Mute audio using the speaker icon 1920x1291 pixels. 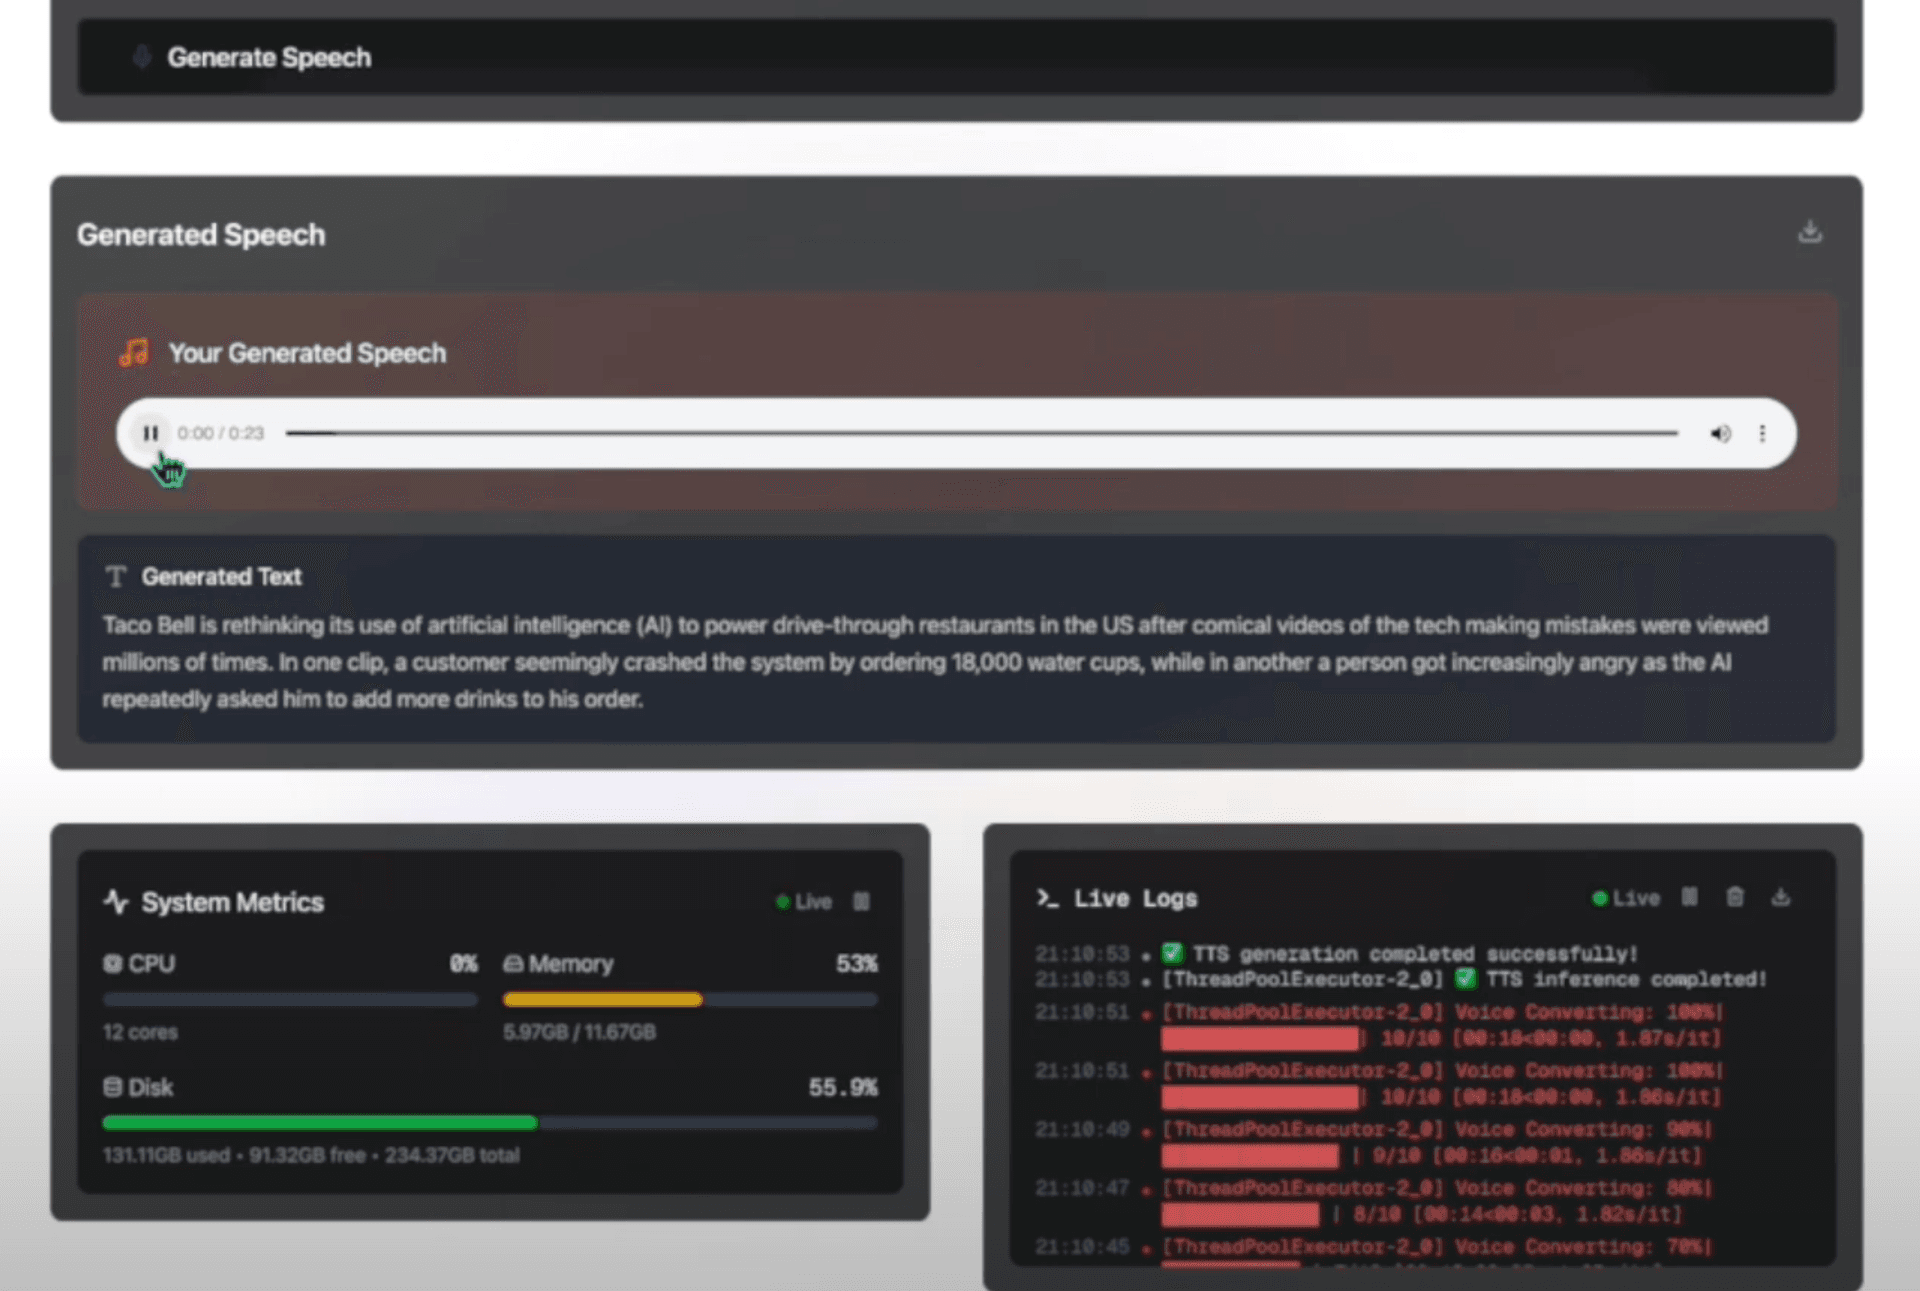[x=1721, y=433]
